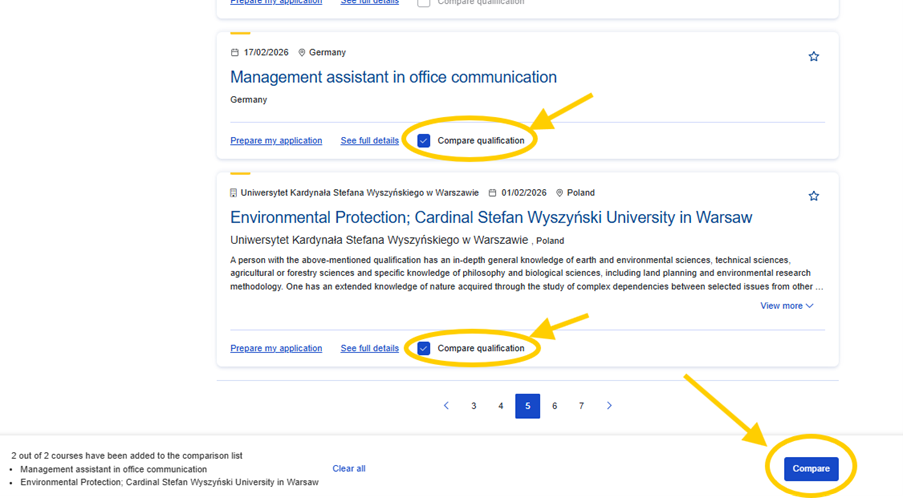This screenshot has width=903, height=498.
Task: Open page 7 of results
Action: tap(581, 406)
